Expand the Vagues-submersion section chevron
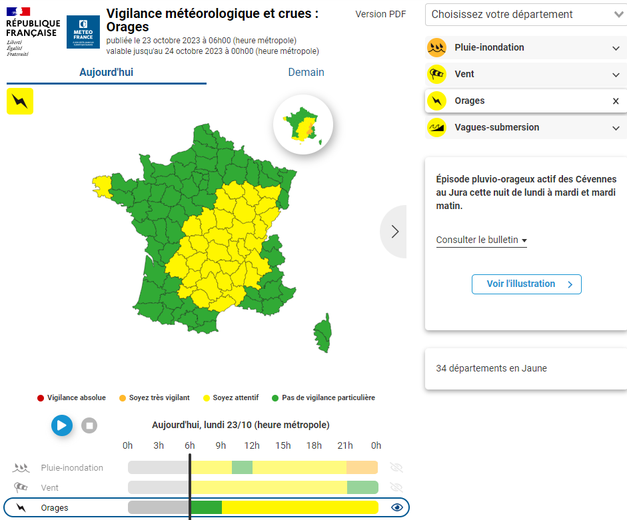627x520 pixels. (x=616, y=128)
